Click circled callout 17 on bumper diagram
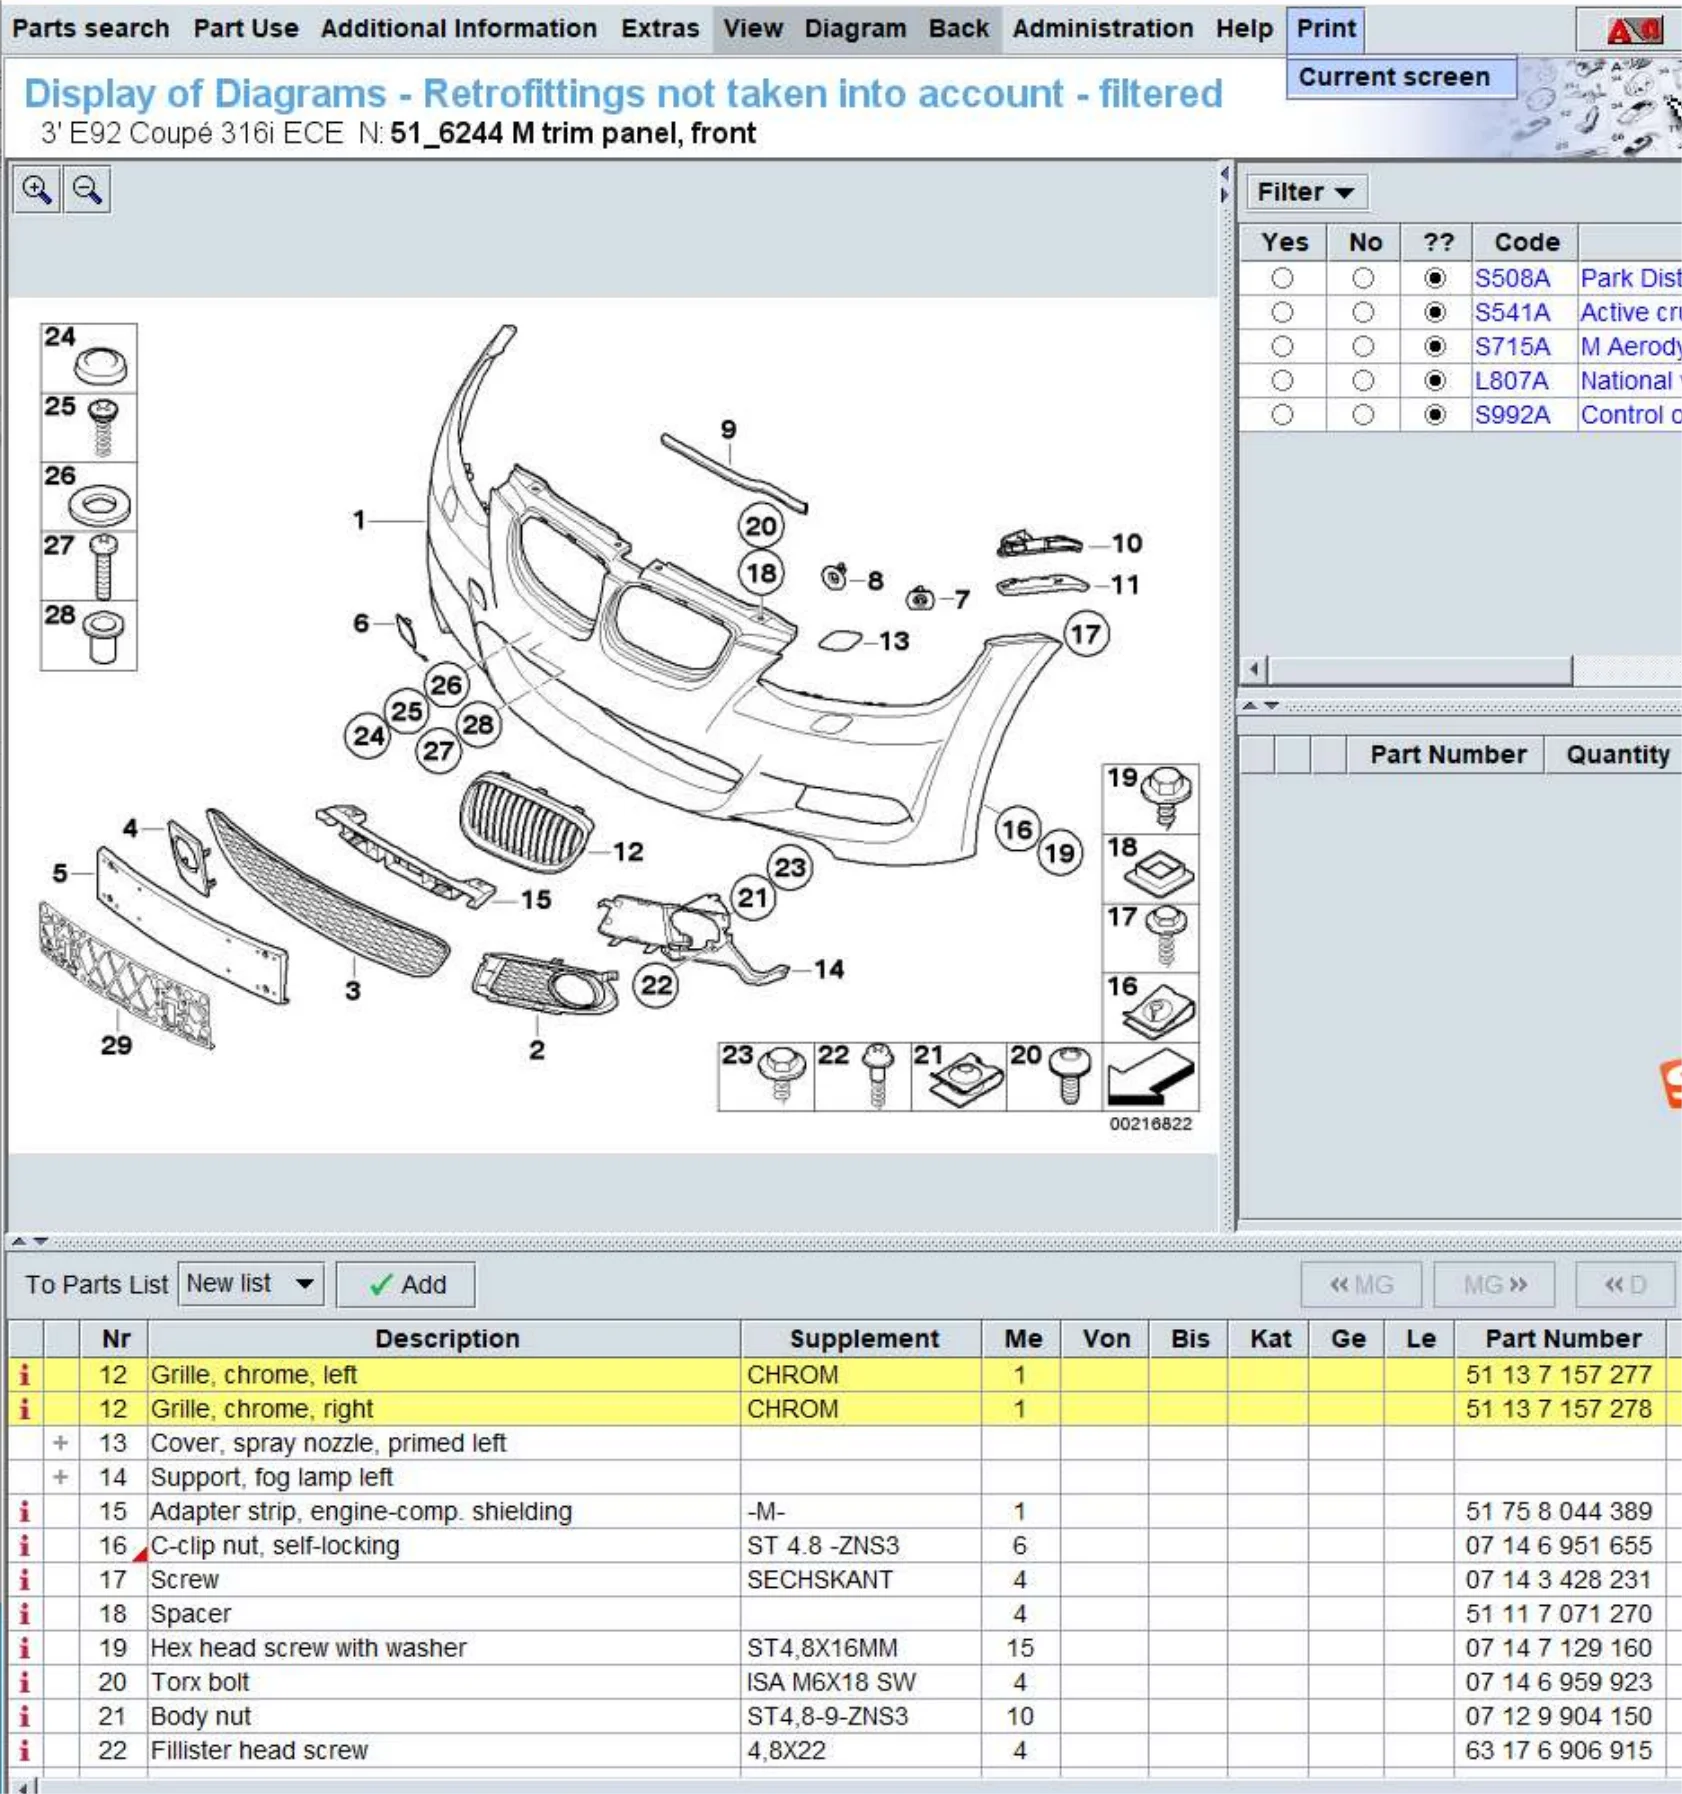Screen dimensions: 1682x1794 tap(1086, 634)
